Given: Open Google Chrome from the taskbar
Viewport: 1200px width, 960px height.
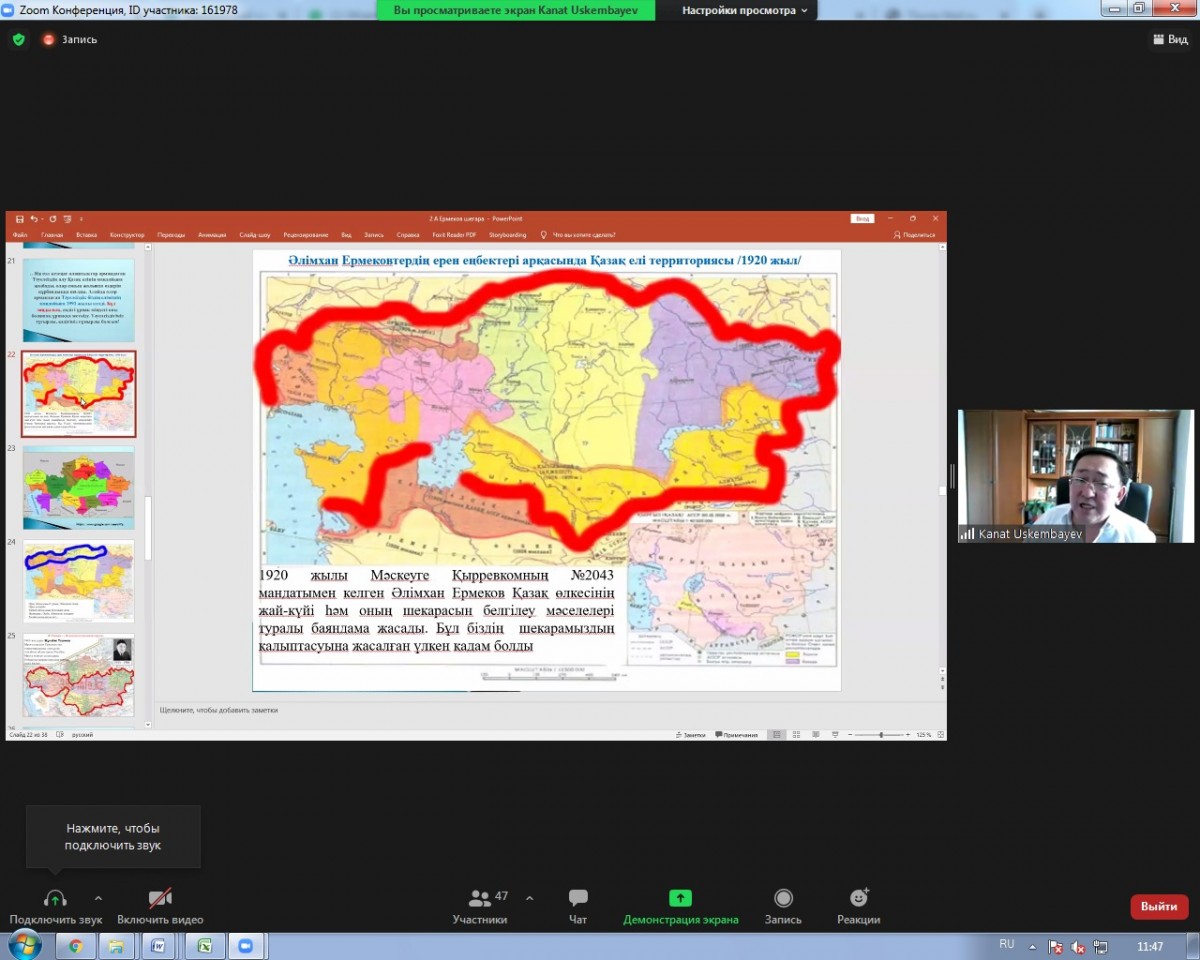Looking at the screenshot, I should (x=75, y=945).
